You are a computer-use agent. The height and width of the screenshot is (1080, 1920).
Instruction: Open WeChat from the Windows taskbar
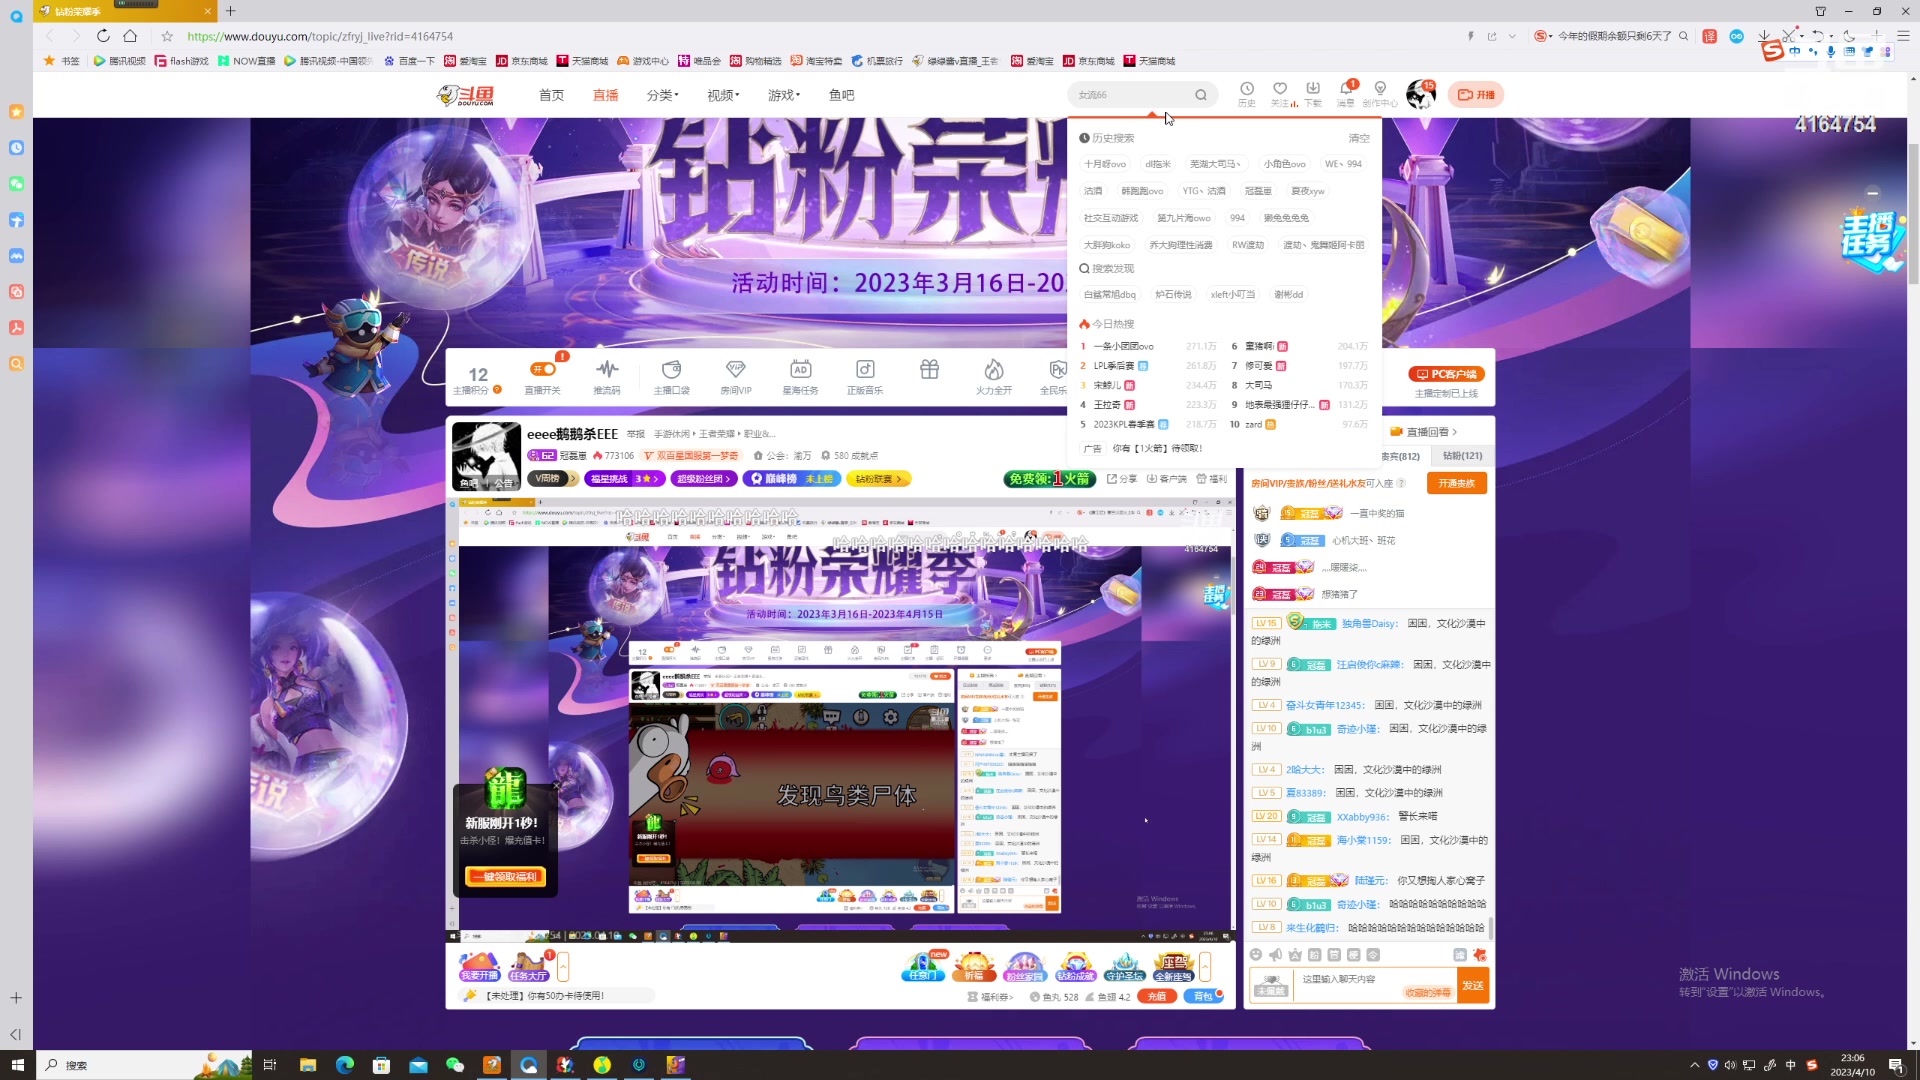pos(455,1065)
